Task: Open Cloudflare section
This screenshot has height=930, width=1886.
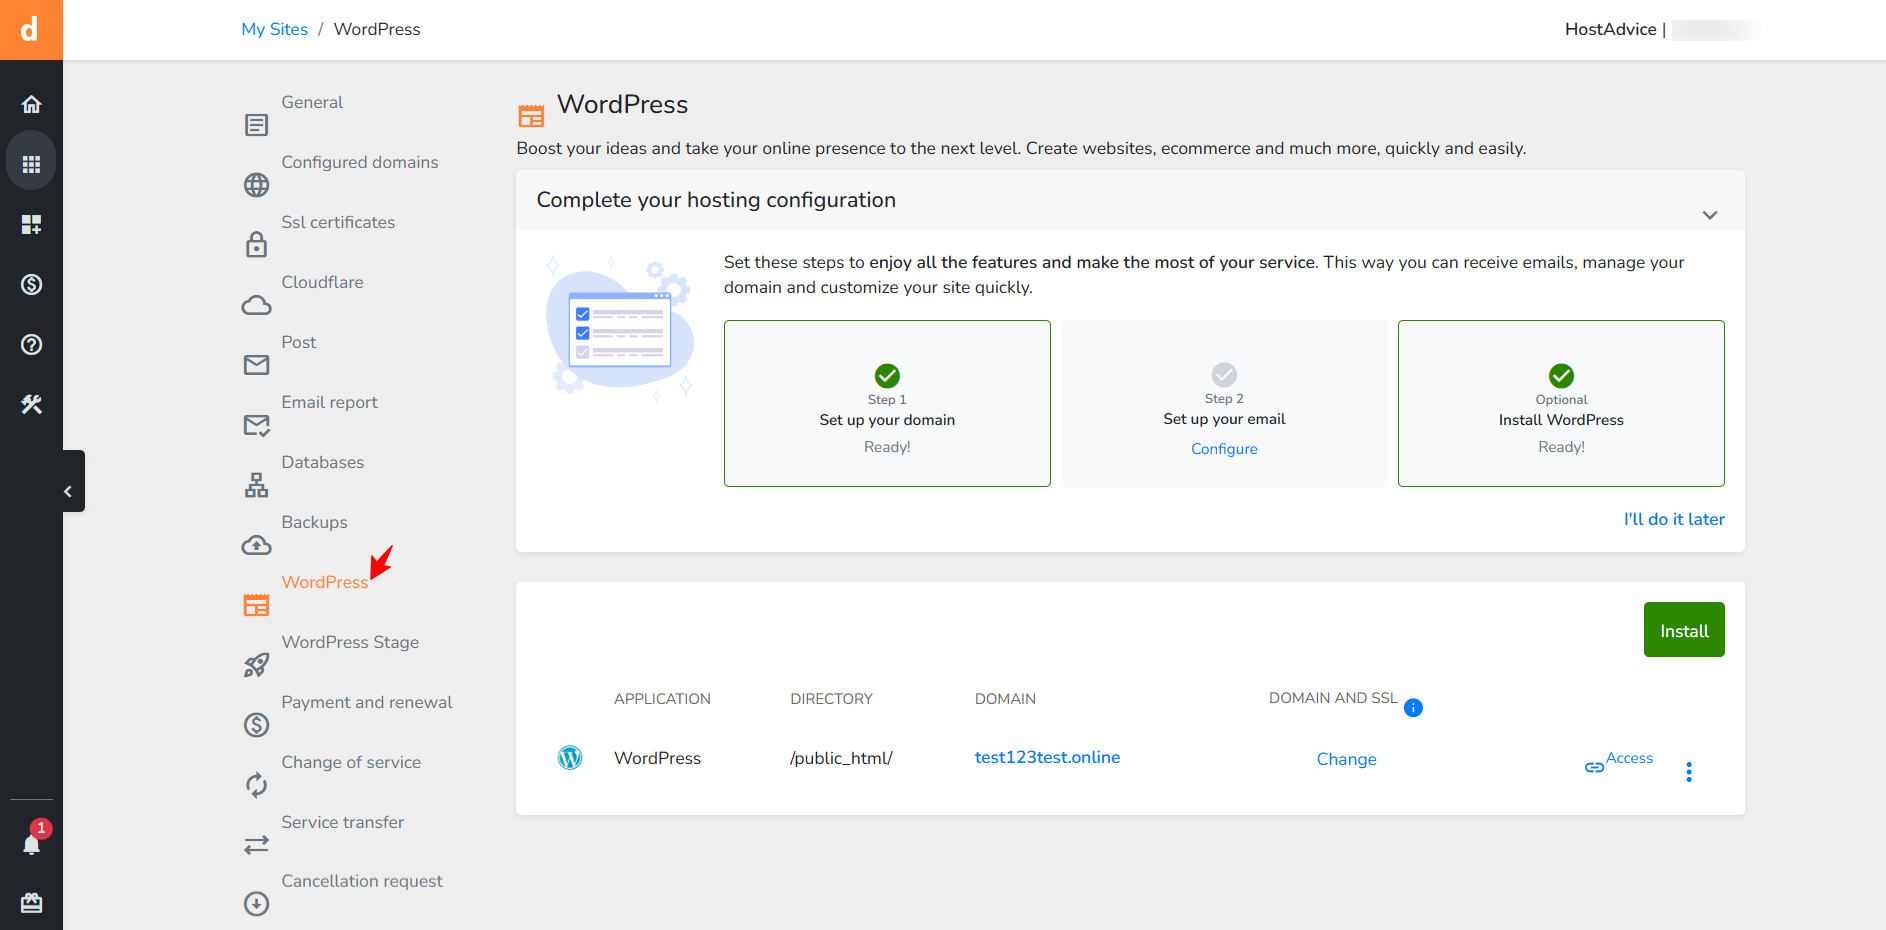Action: (x=322, y=282)
